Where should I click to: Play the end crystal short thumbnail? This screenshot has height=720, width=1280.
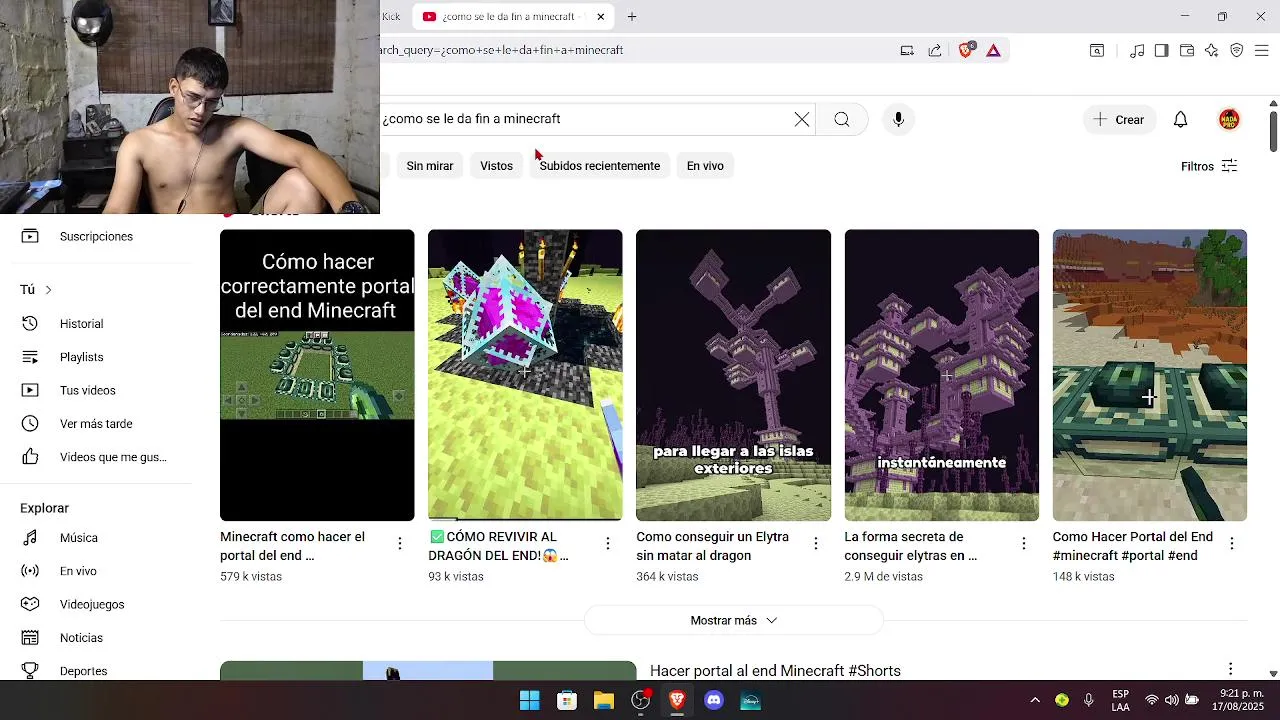tap(525, 375)
